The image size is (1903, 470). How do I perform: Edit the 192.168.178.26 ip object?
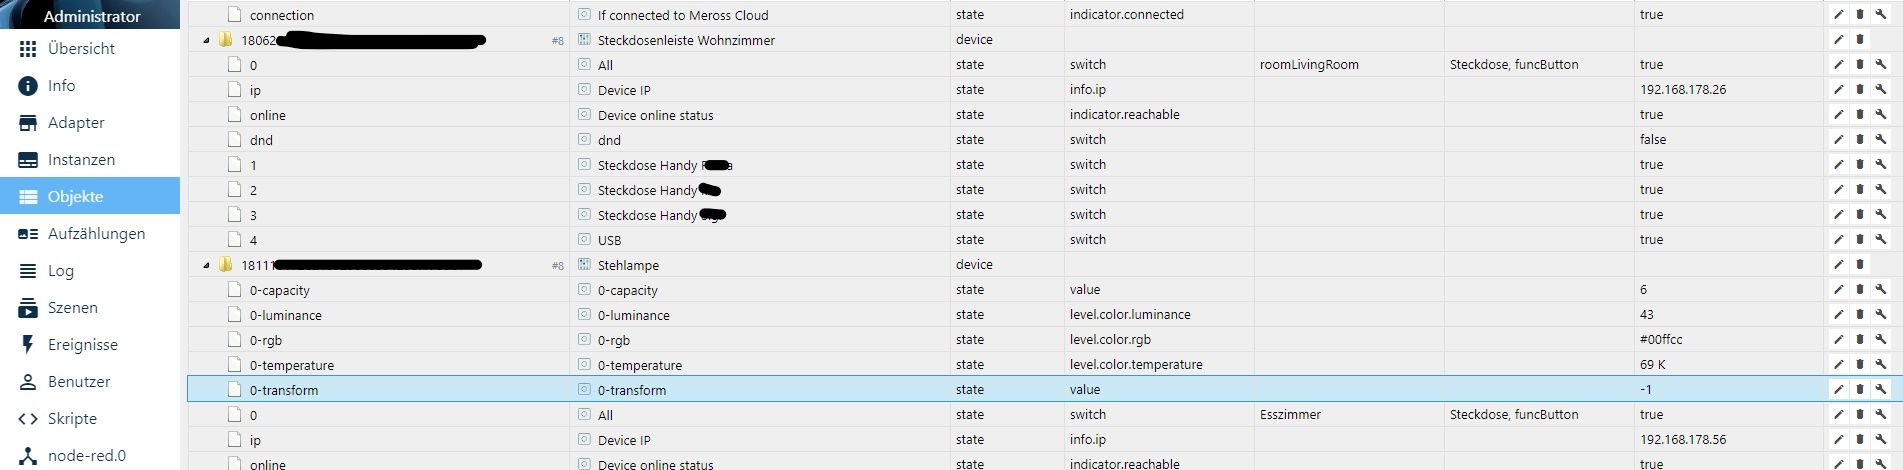[1838, 90]
